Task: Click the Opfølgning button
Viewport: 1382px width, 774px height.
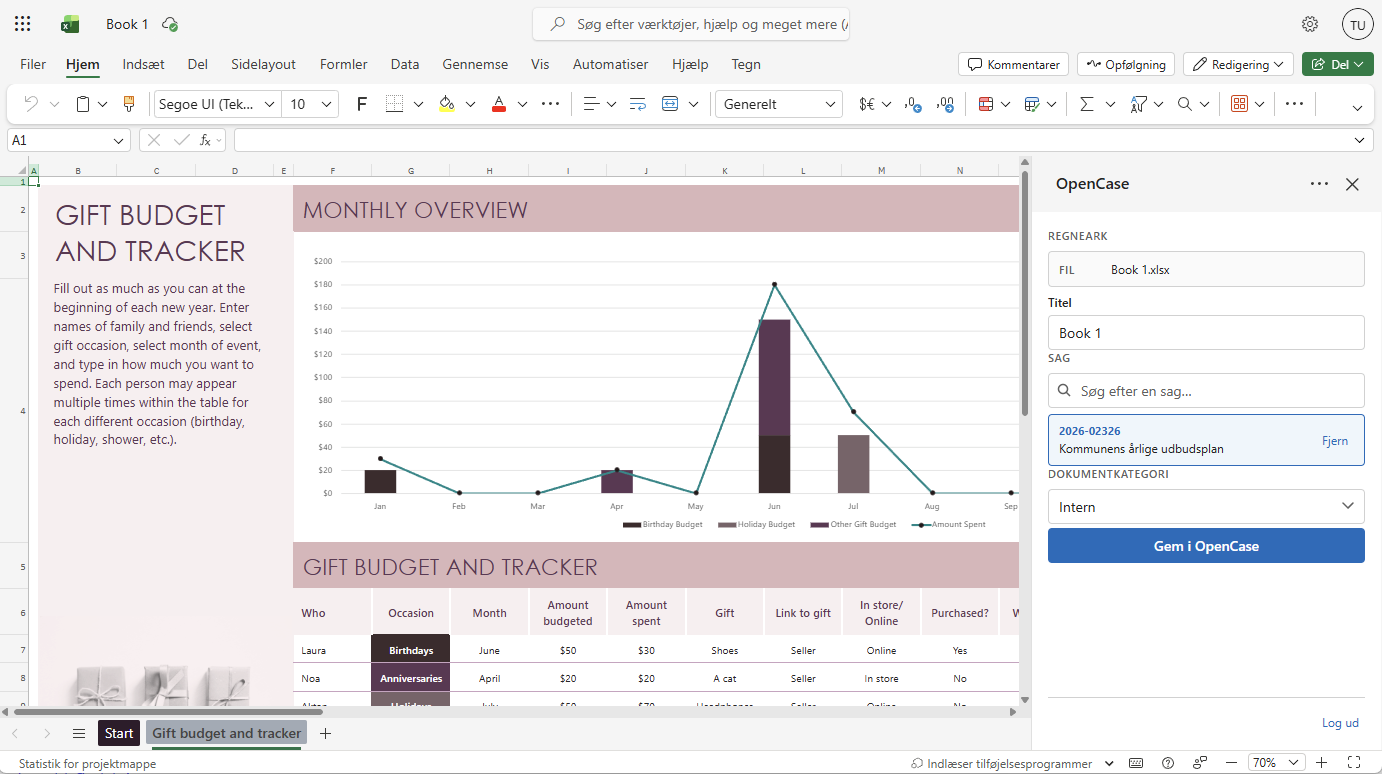Action: (x=1126, y=64)
